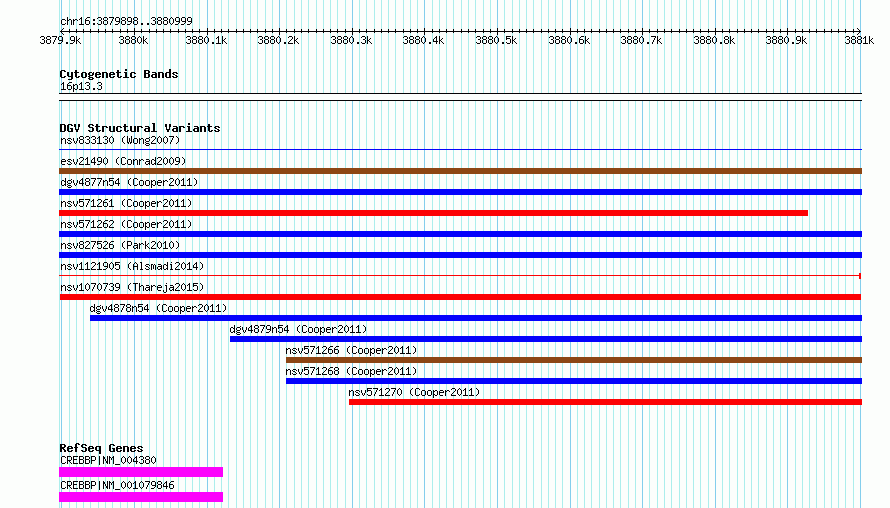Click the 3880.1k ruler label
The width and height of the screenshot is (890, 508).
[206, 40]
